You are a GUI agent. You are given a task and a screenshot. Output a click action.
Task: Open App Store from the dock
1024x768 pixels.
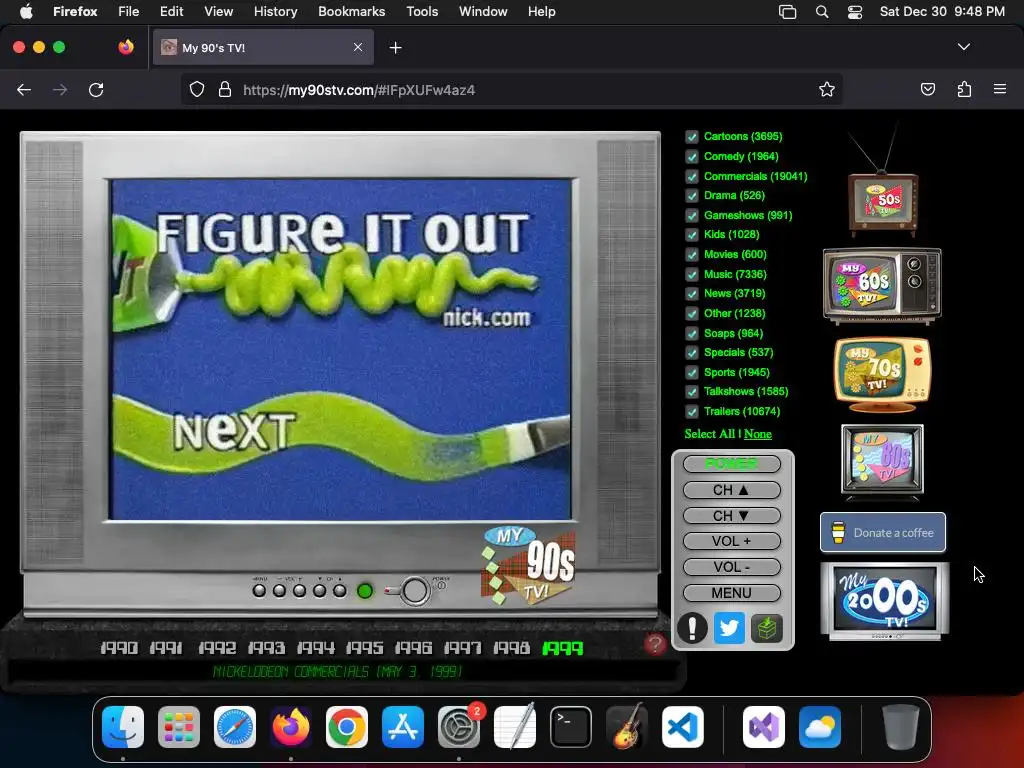pos(403,727)
